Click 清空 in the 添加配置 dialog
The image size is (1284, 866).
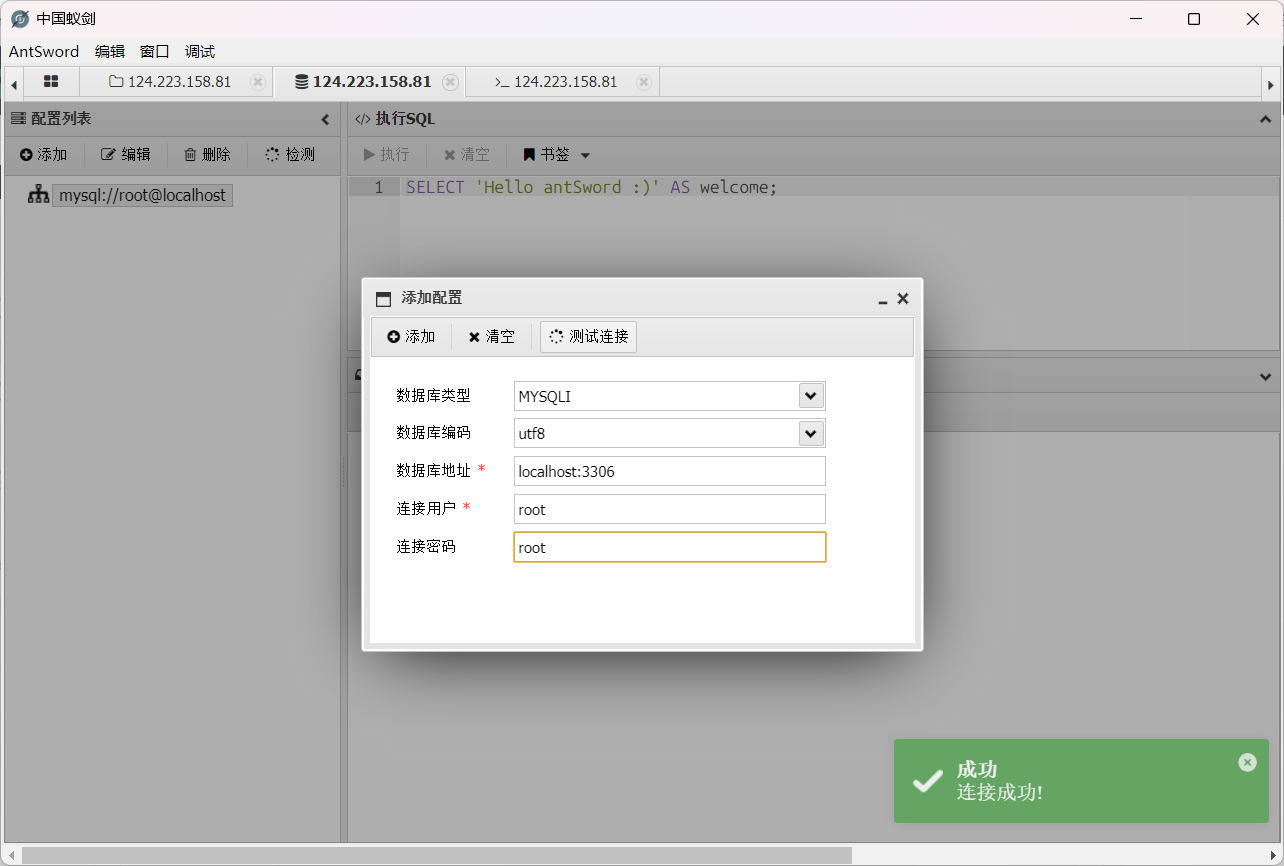491,337
